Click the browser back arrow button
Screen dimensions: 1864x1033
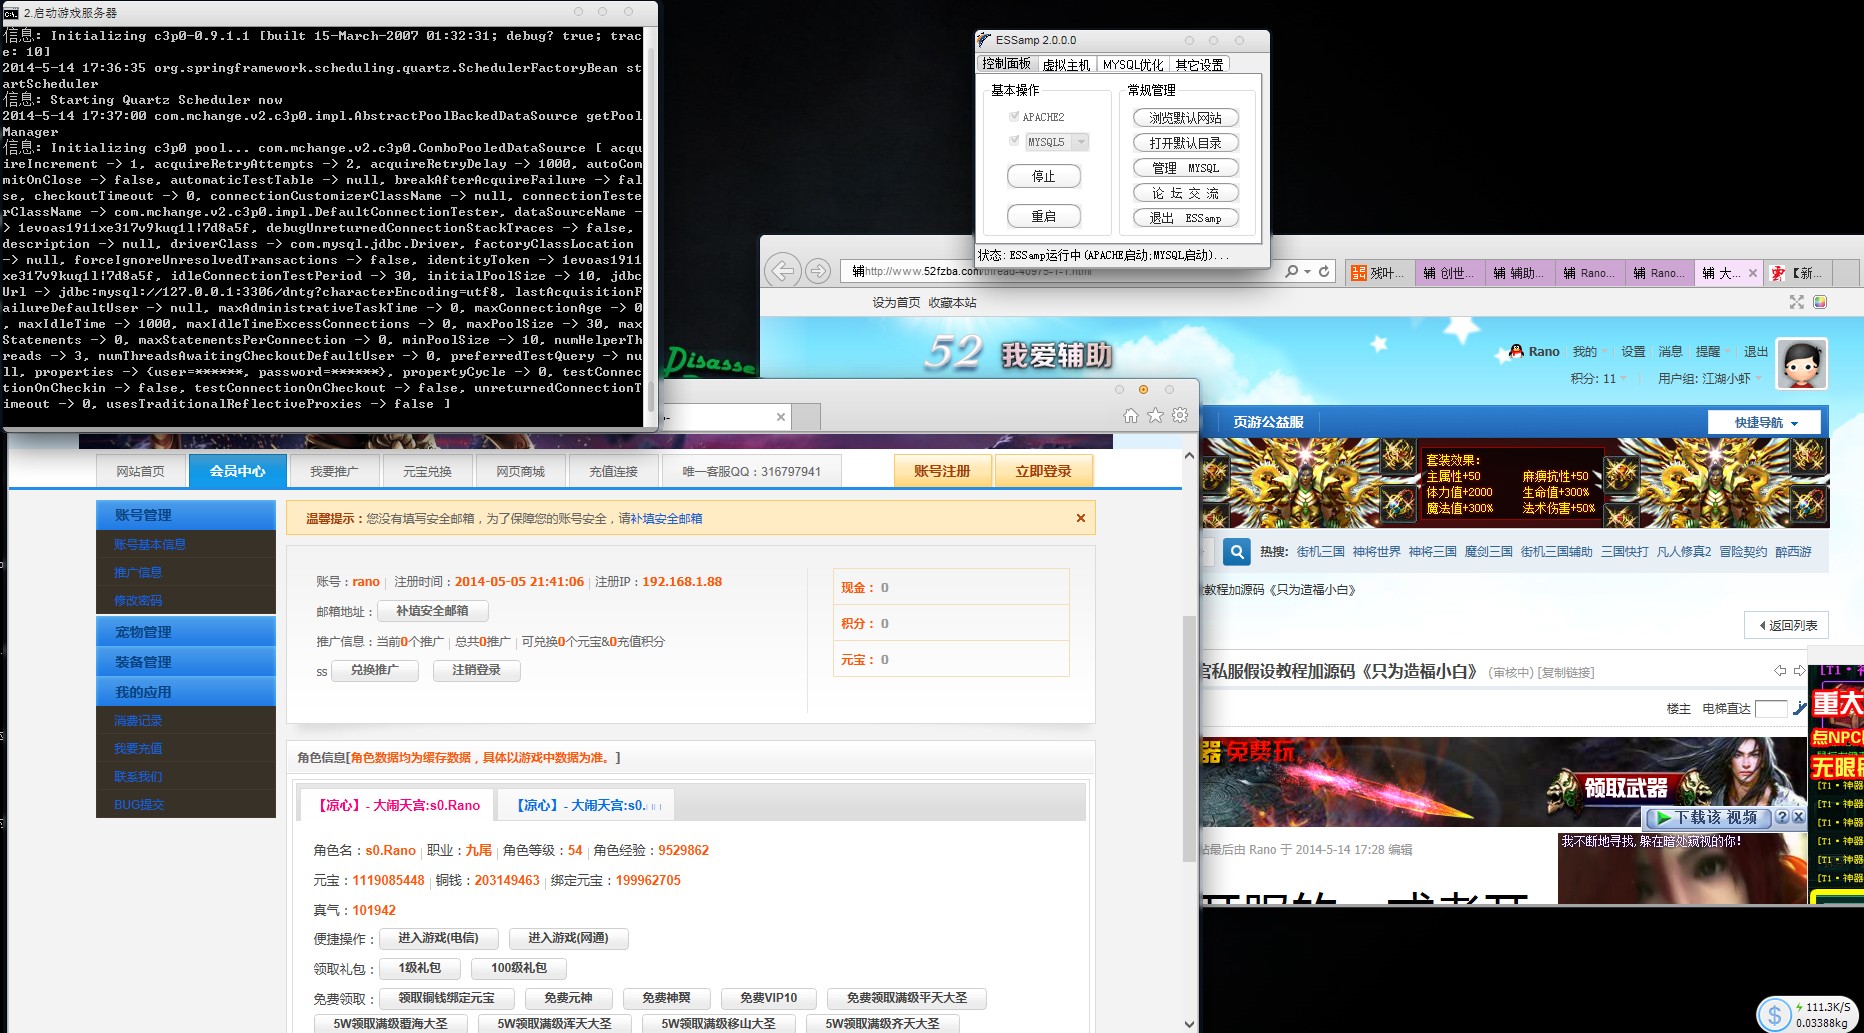(783, 270)
